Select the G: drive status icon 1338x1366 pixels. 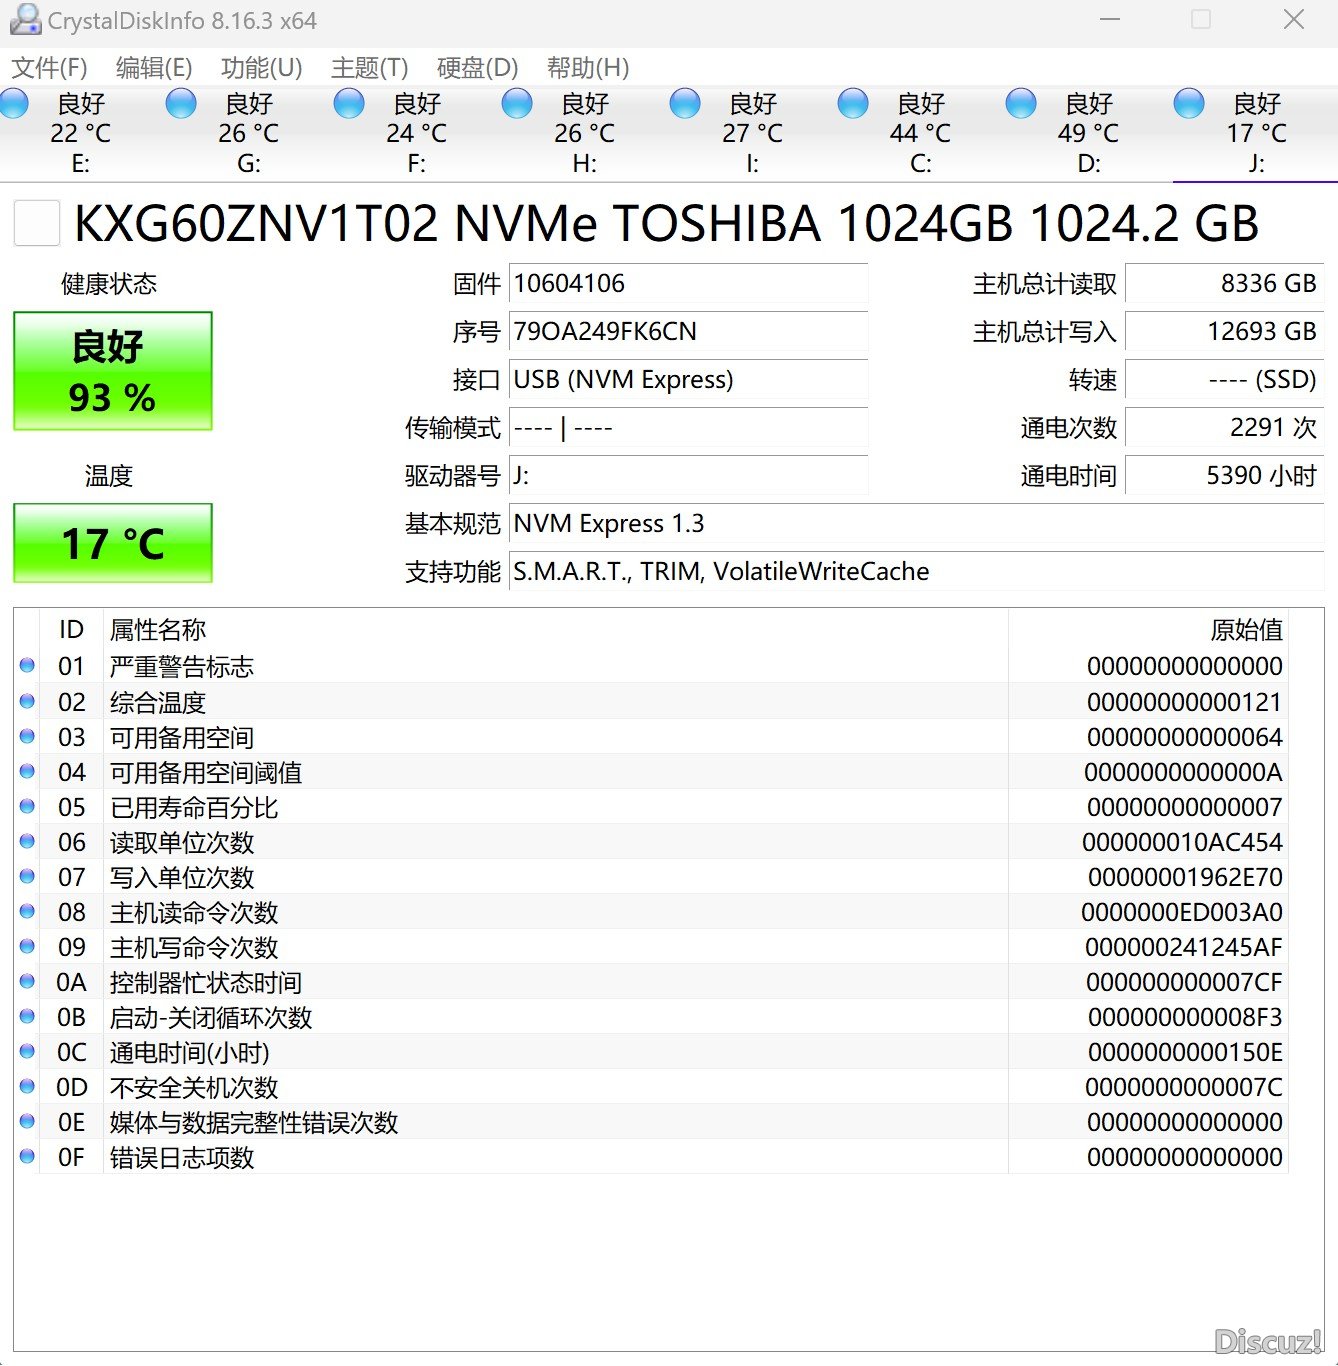(181, 104)
